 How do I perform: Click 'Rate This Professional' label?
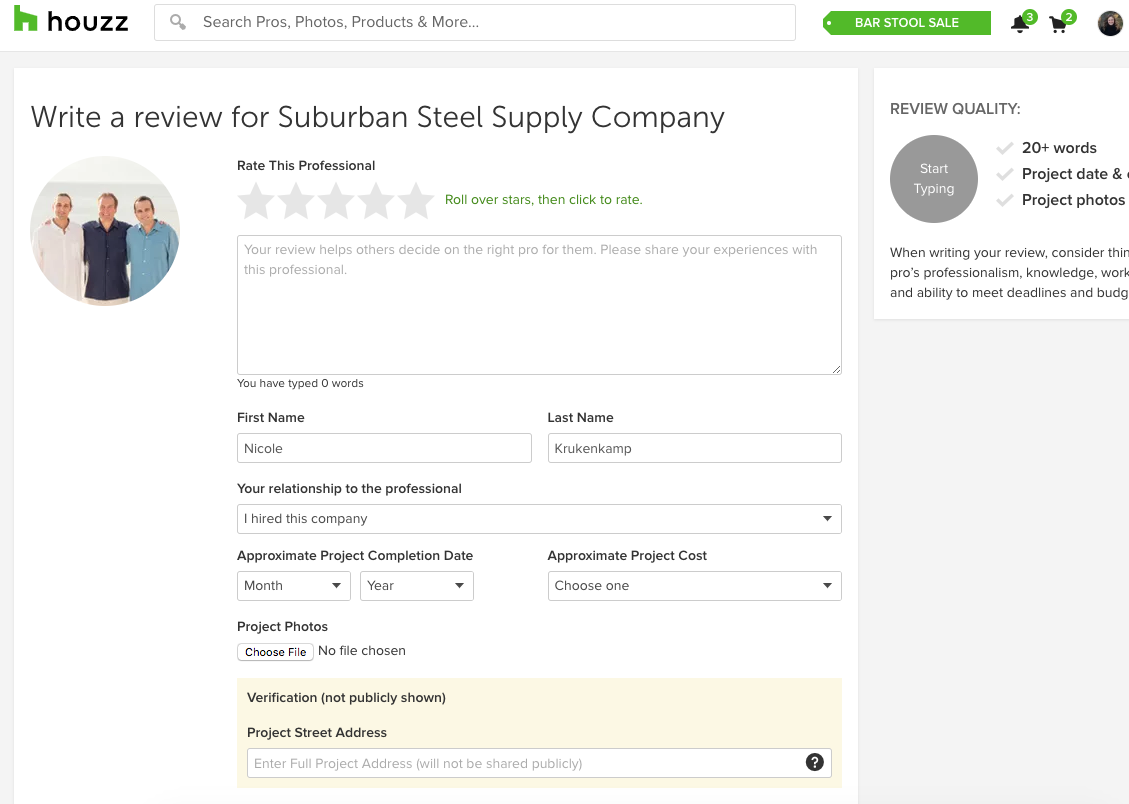[x=306, y=166]
